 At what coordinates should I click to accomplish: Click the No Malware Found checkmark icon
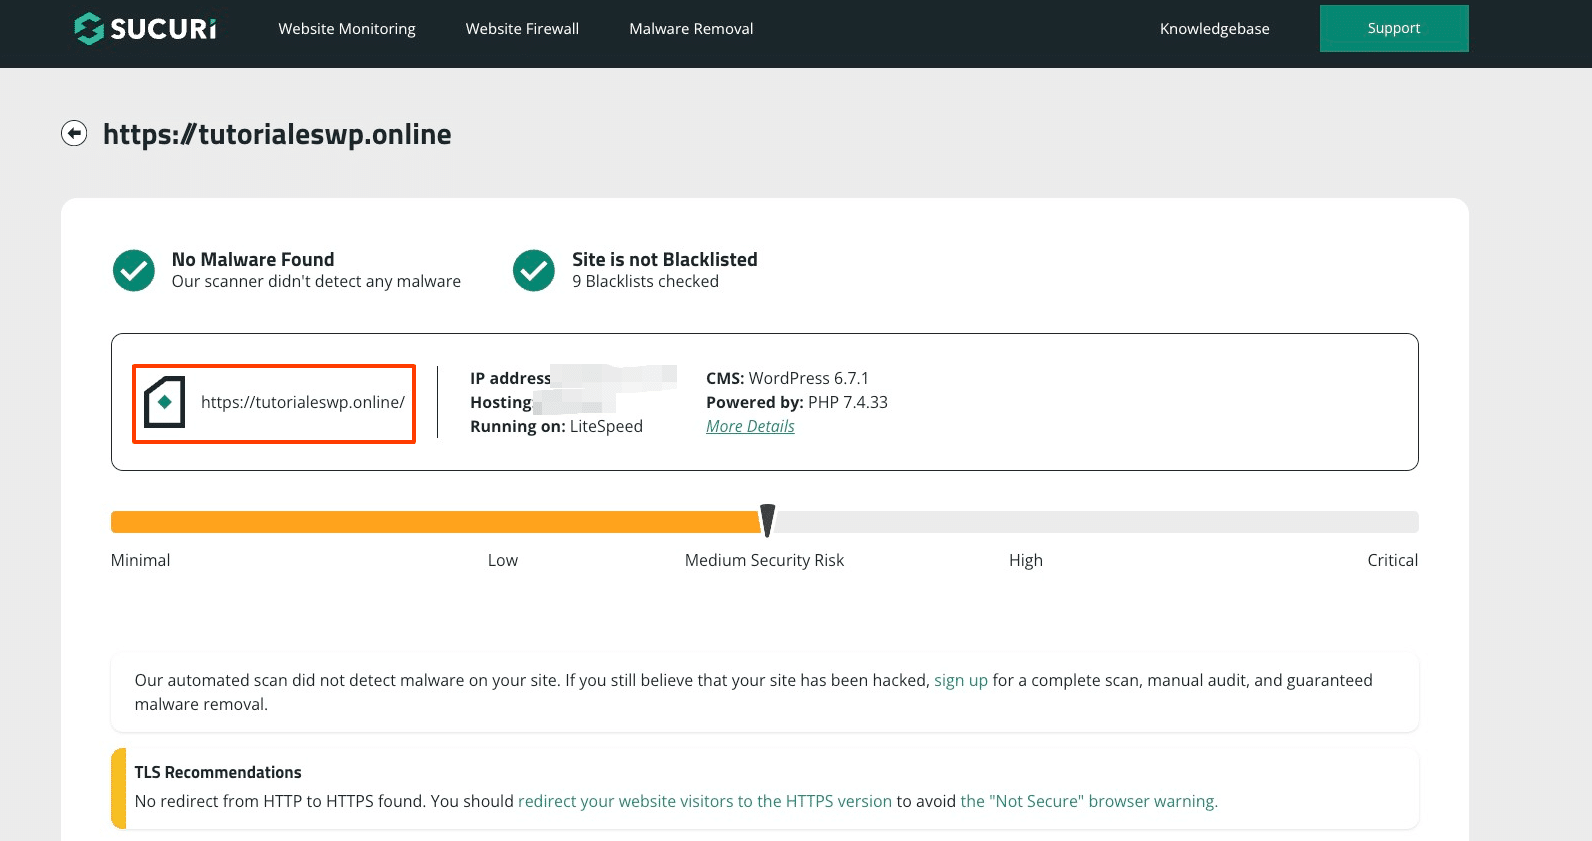(134, 270)
